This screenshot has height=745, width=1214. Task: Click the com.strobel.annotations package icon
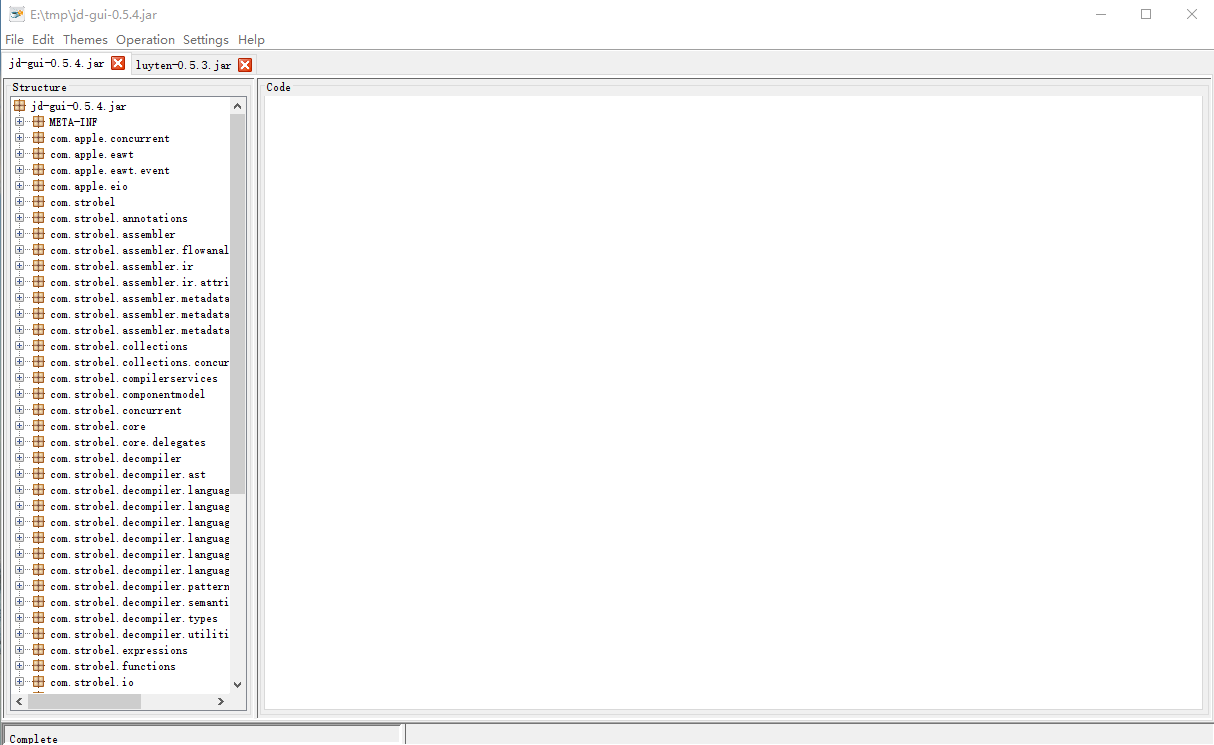[39, 218]
